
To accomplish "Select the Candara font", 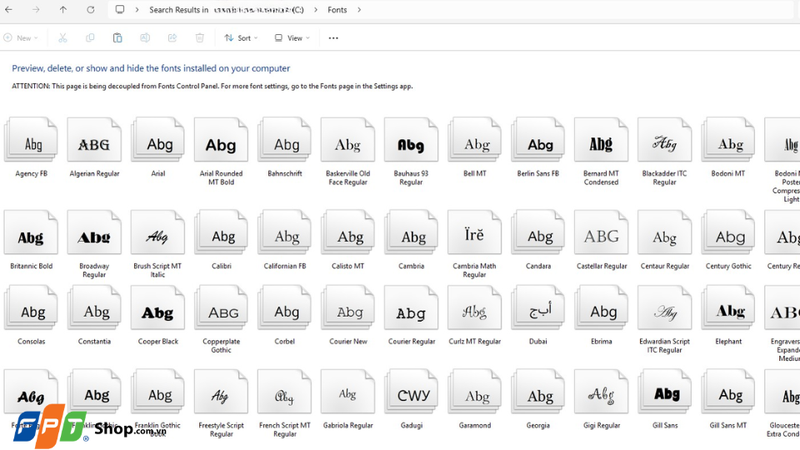I will click(538, 240).
